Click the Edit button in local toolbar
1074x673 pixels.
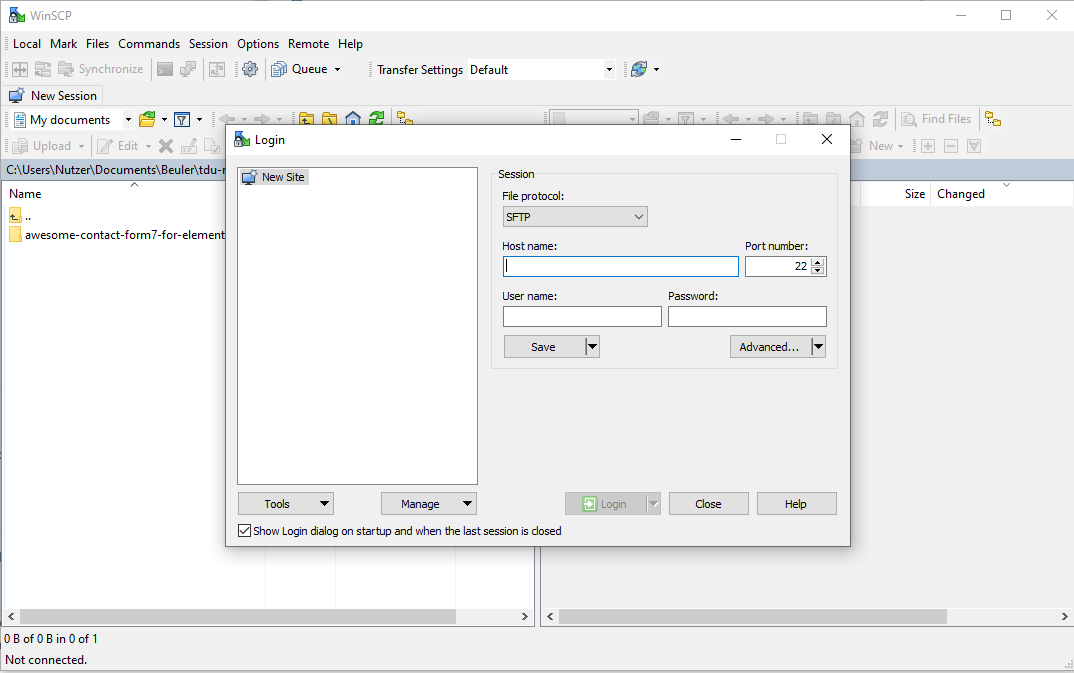(118, 146)
